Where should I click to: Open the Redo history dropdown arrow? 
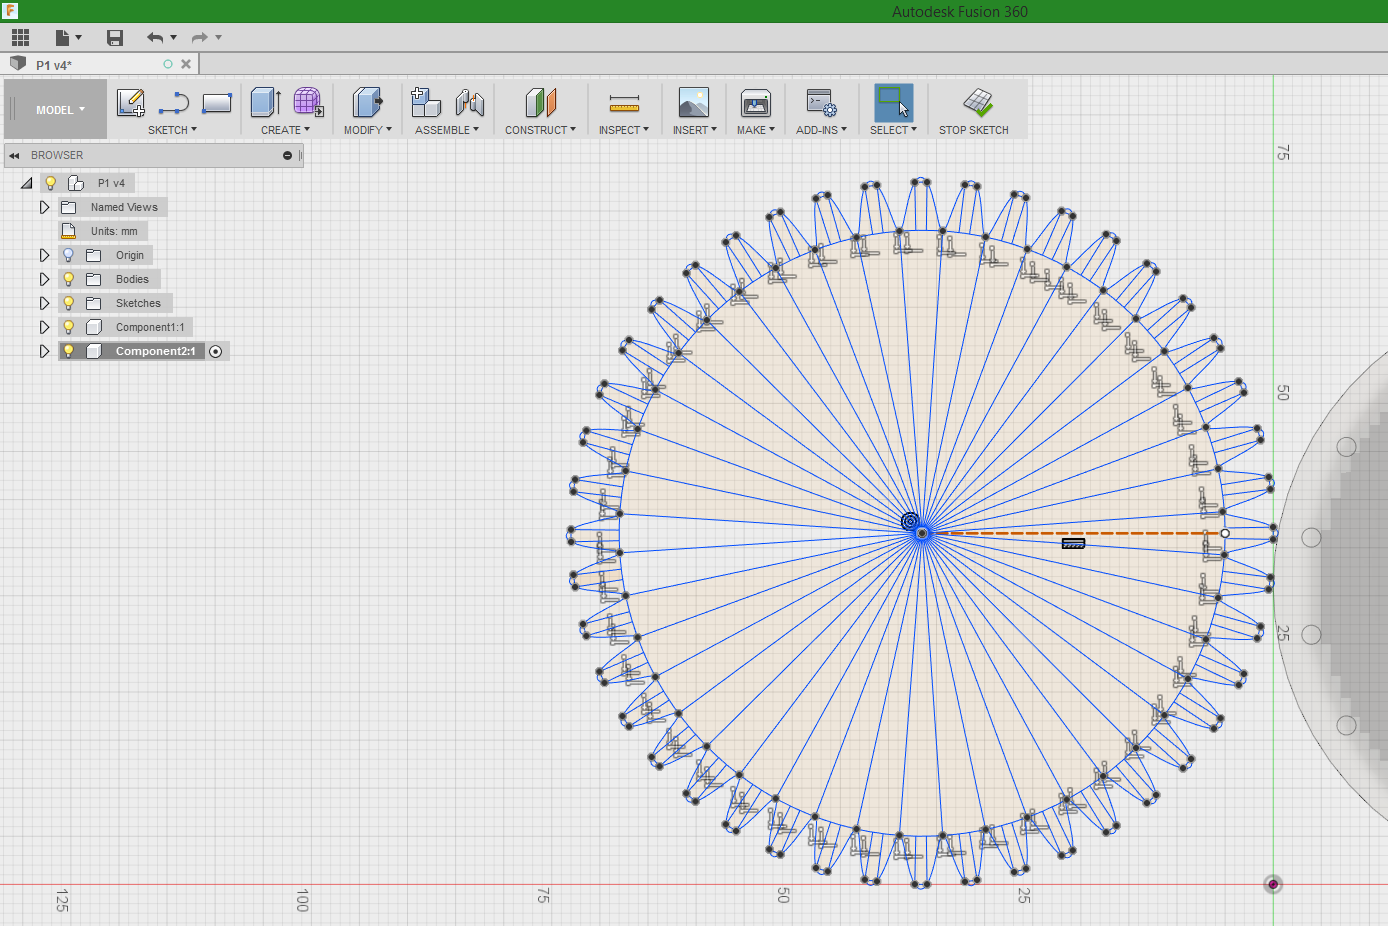coord(218,37)
